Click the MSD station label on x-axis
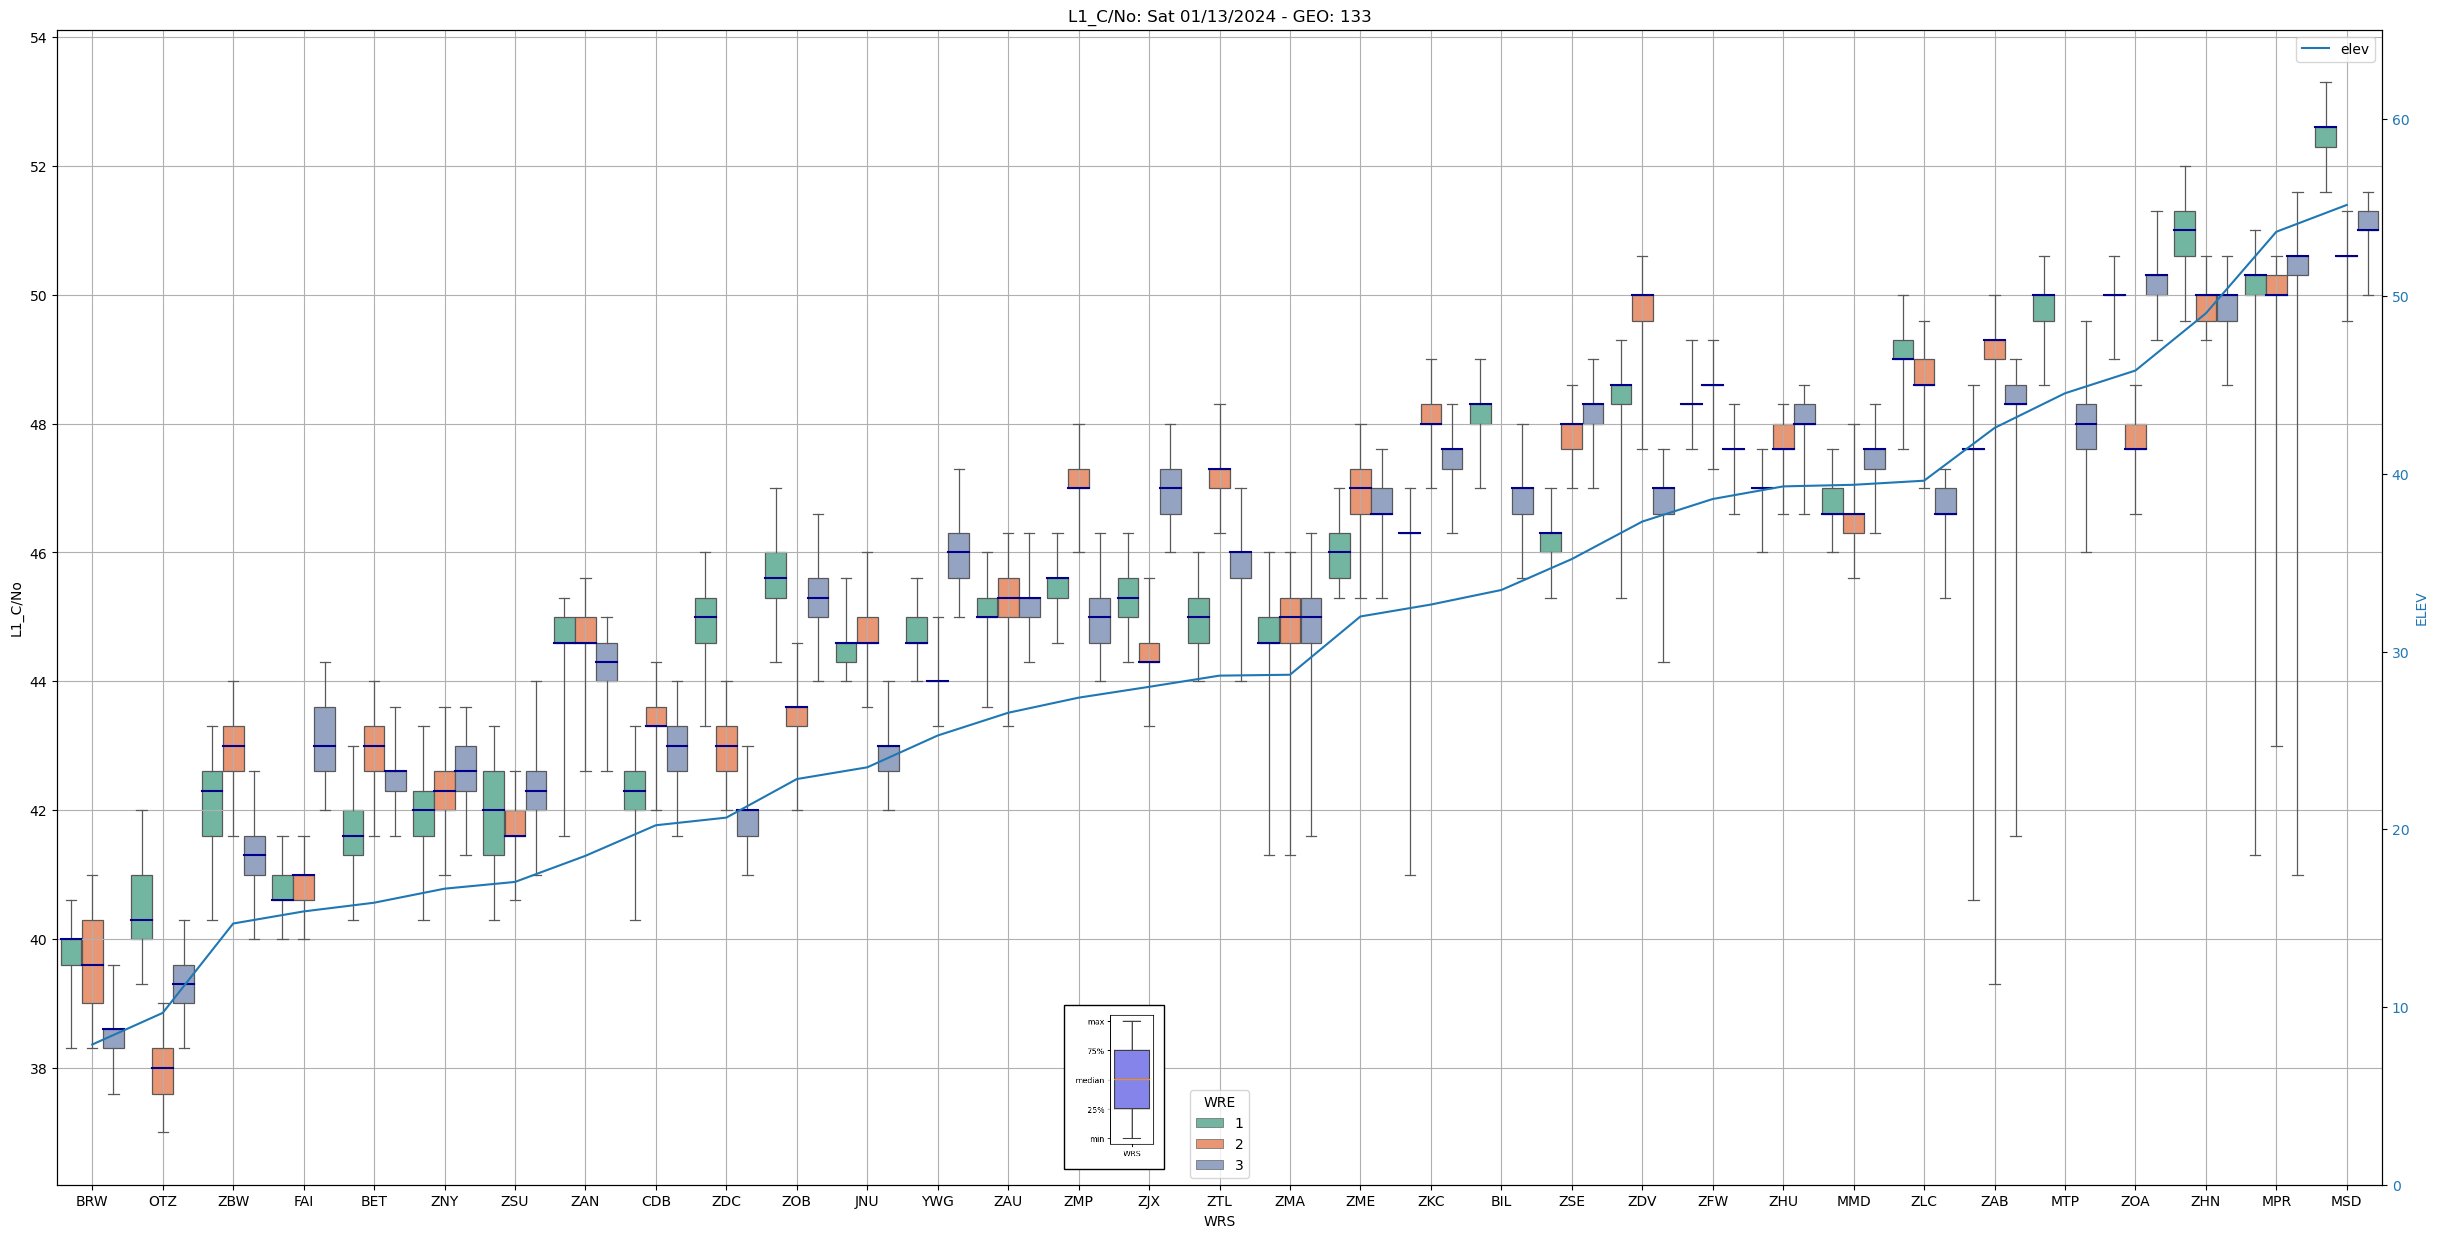The image size is (2439, 1238). click(2346, 1201)
